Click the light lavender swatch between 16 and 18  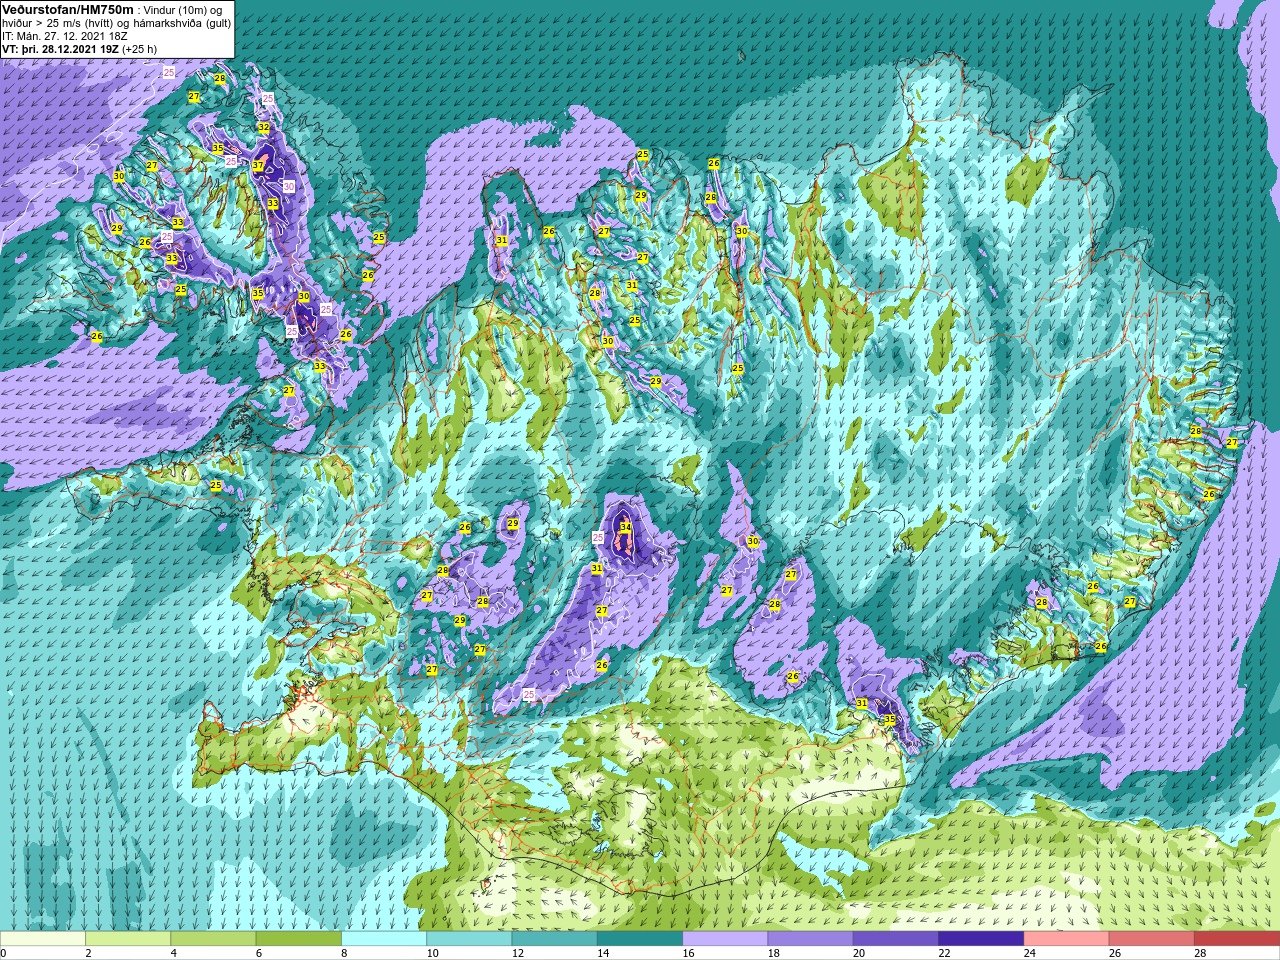(725, 939)
